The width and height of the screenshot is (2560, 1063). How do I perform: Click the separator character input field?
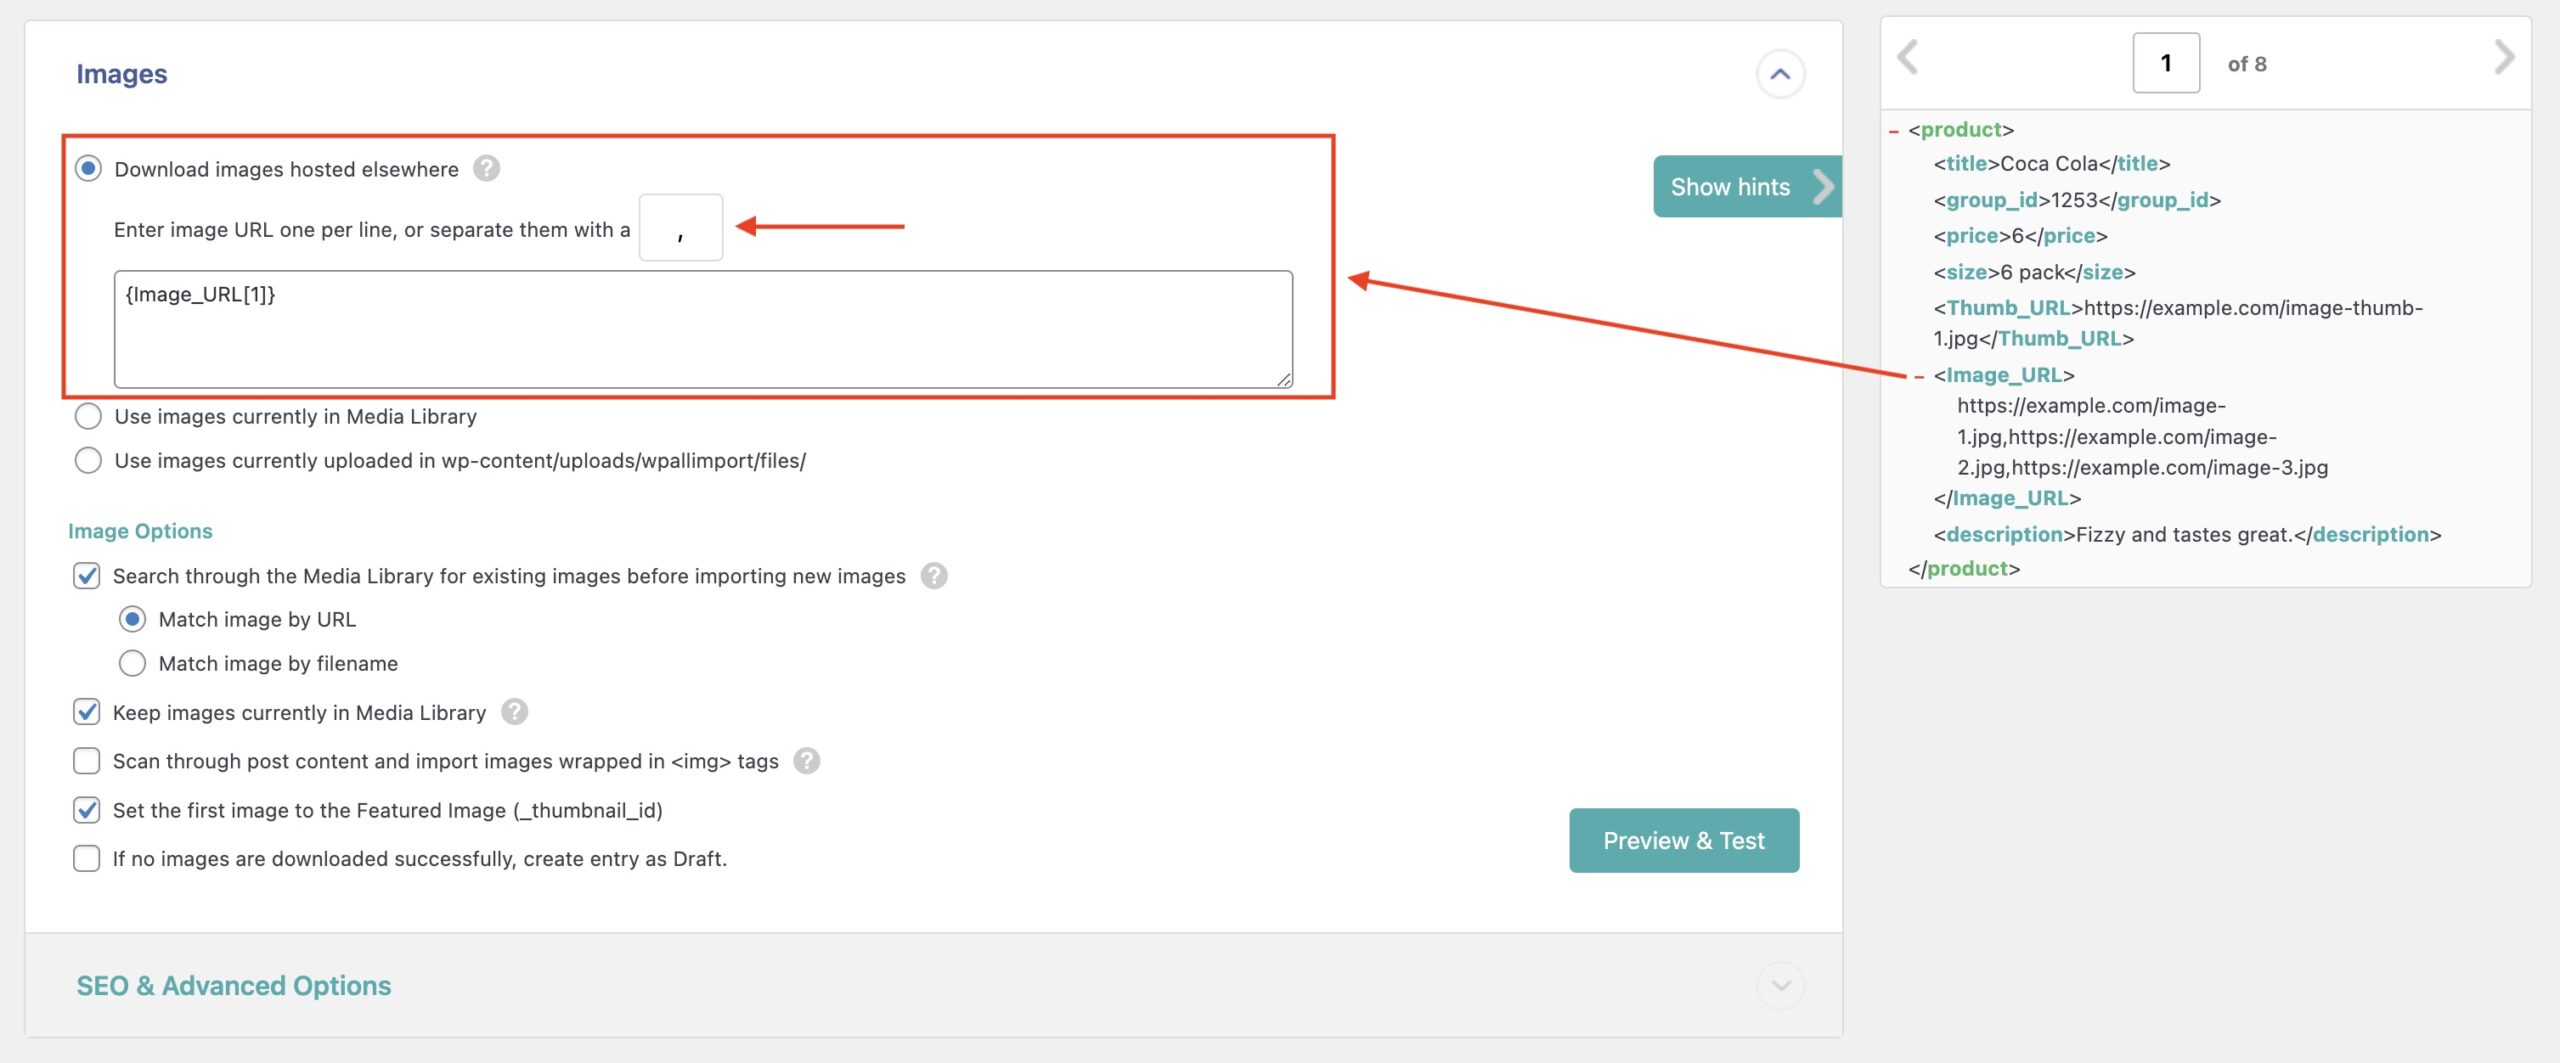point(680,229)
